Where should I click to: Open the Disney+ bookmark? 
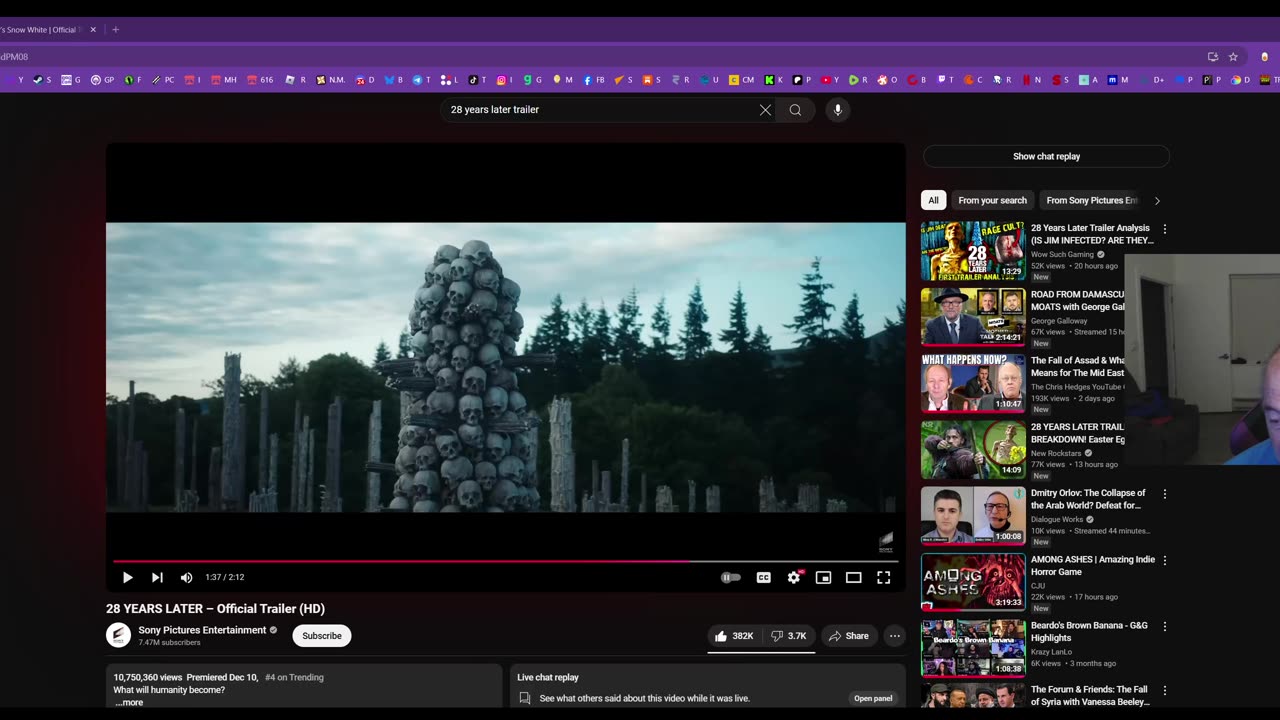tap(1153, 80)
